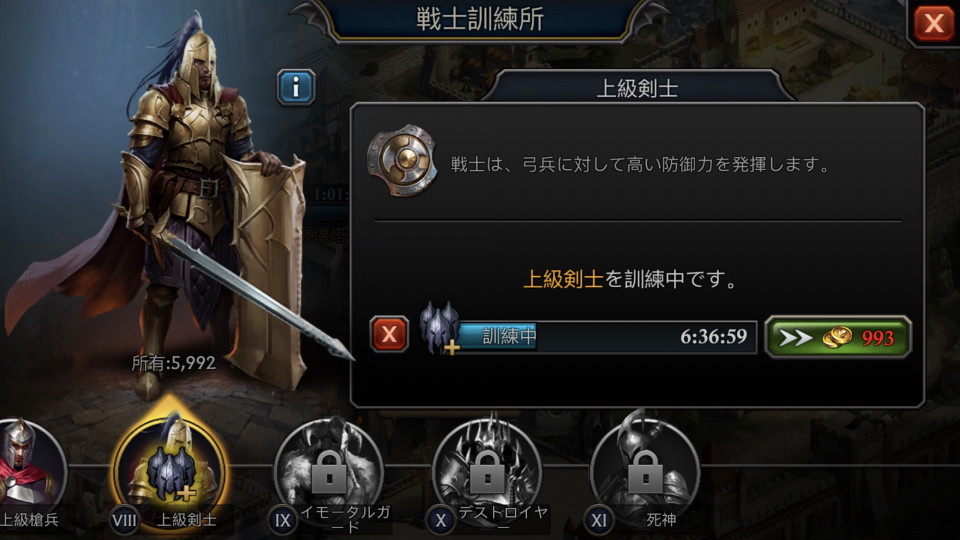Close the 戦士訓練所 window

coord(934,23)
